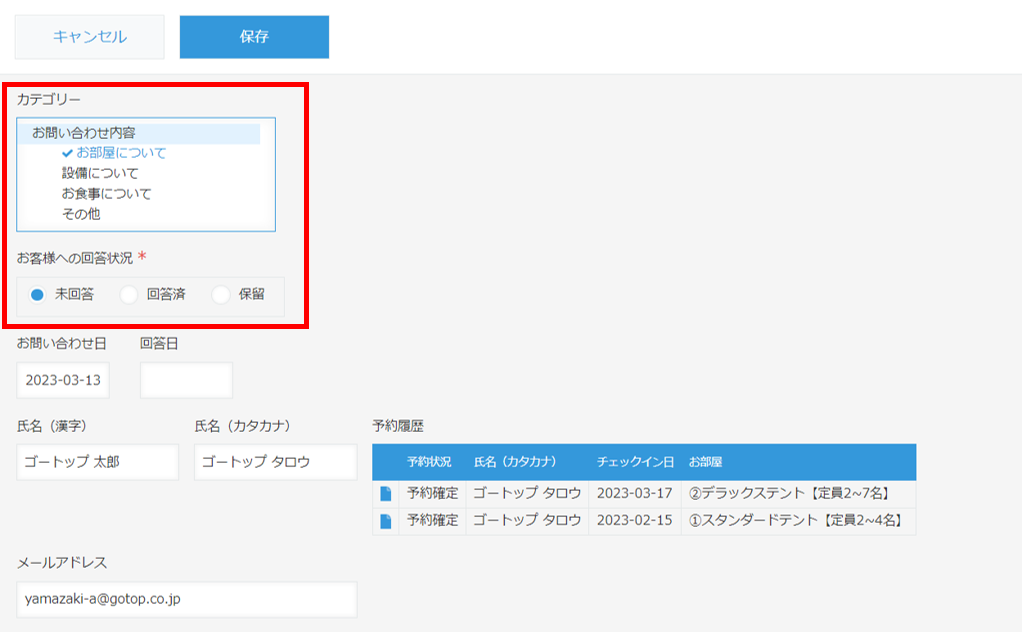This screenshot has width=1022, height=632.
Task: Click the お問い合わせ日 date field
Action: [x=63, y=380]
